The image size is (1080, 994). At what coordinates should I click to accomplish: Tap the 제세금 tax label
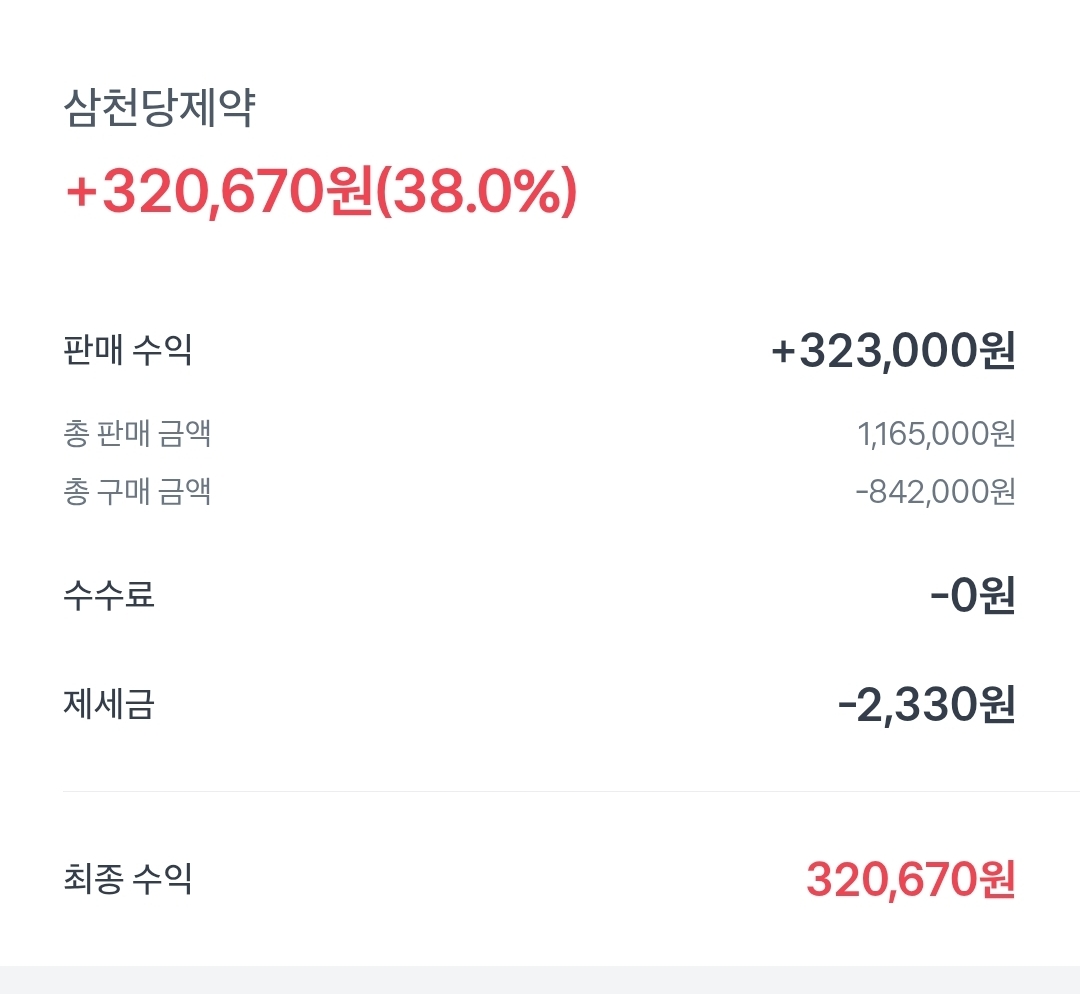[x=109, y=704]
